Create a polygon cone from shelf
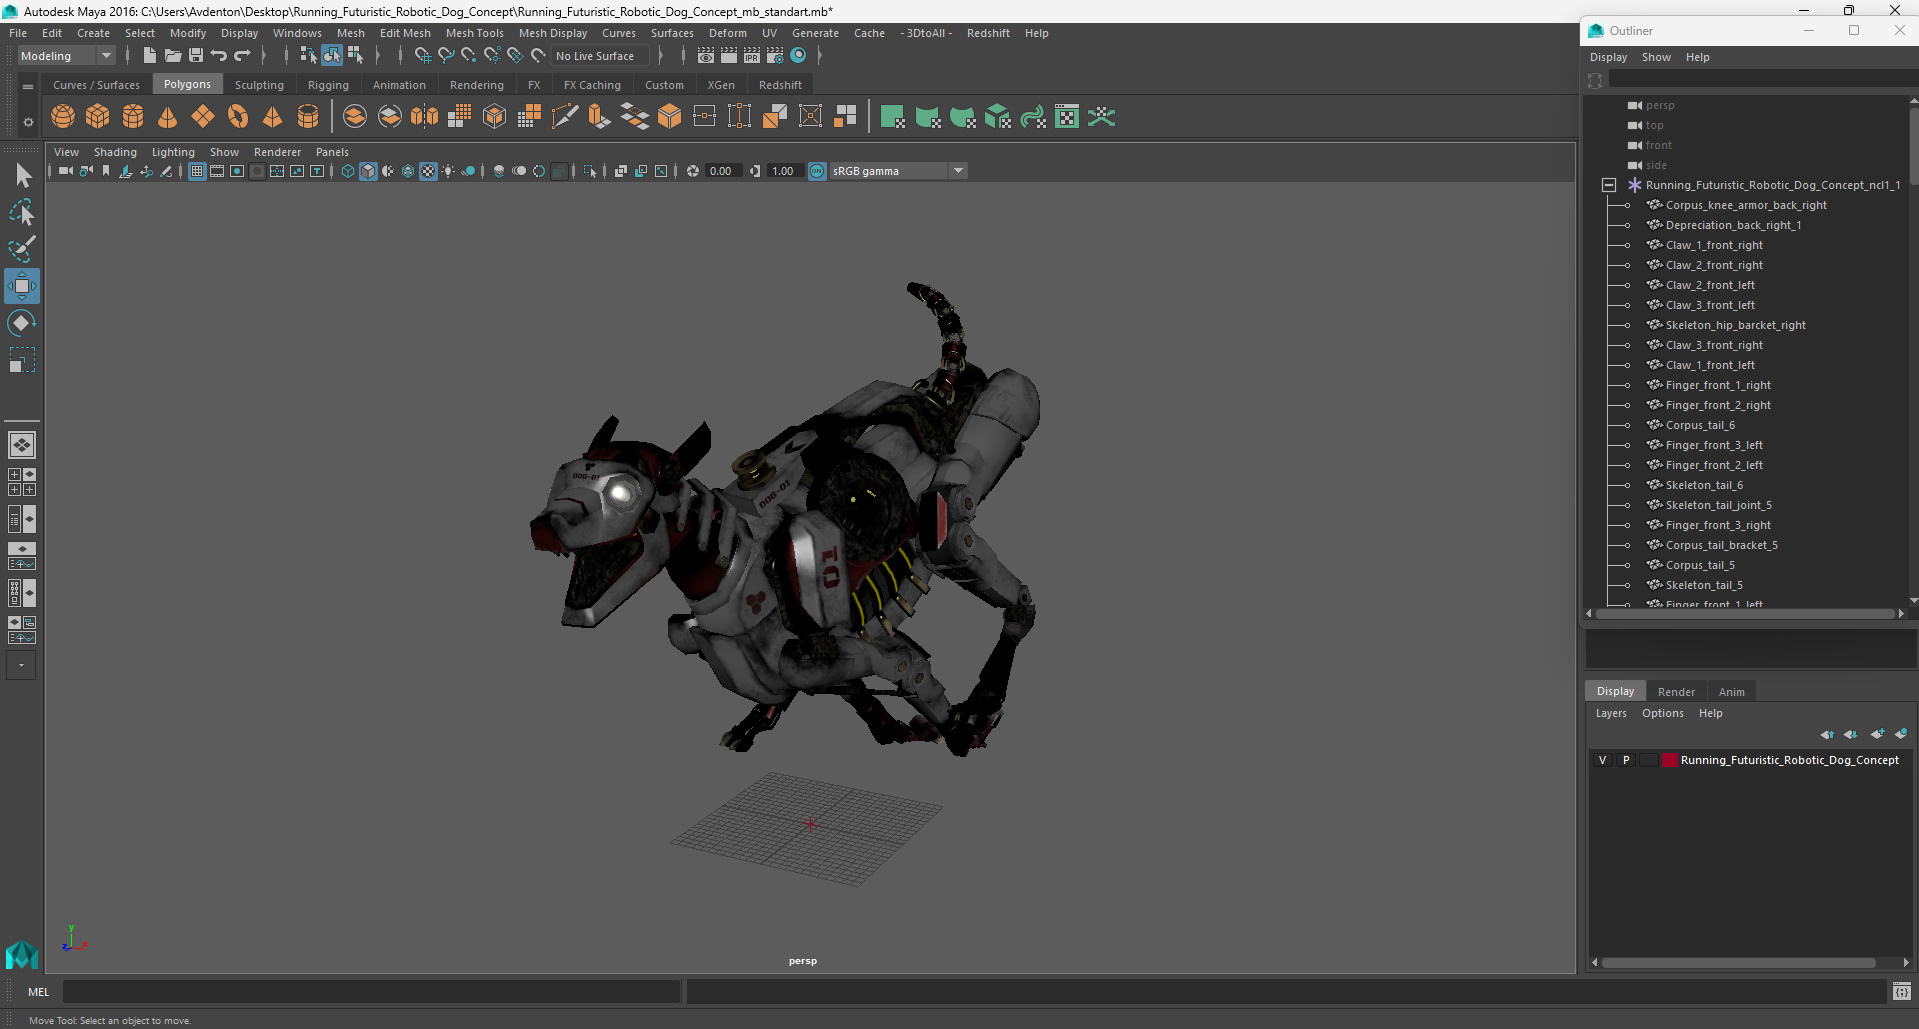1919x1029 pixels. [x=168, y=117]
